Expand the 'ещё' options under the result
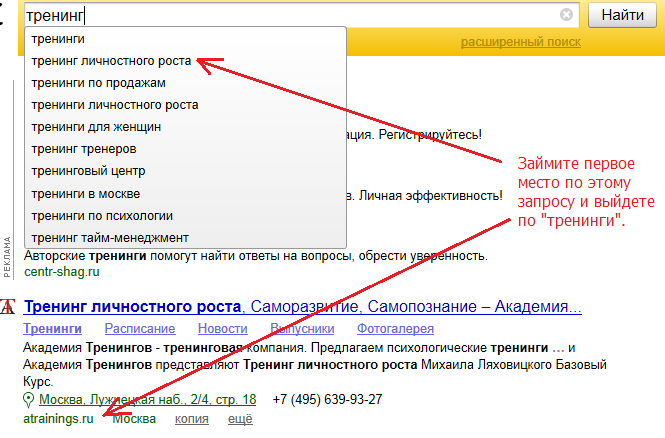The height and width of the screenshot is (438, 665). [240, 419]
